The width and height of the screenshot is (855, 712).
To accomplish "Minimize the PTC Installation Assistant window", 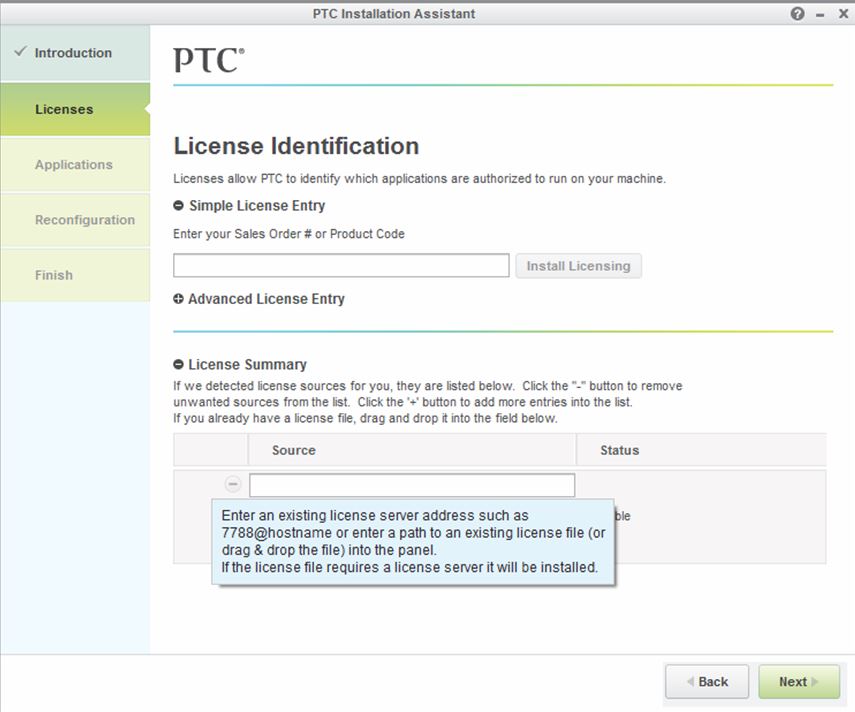I will click(820, 15).
